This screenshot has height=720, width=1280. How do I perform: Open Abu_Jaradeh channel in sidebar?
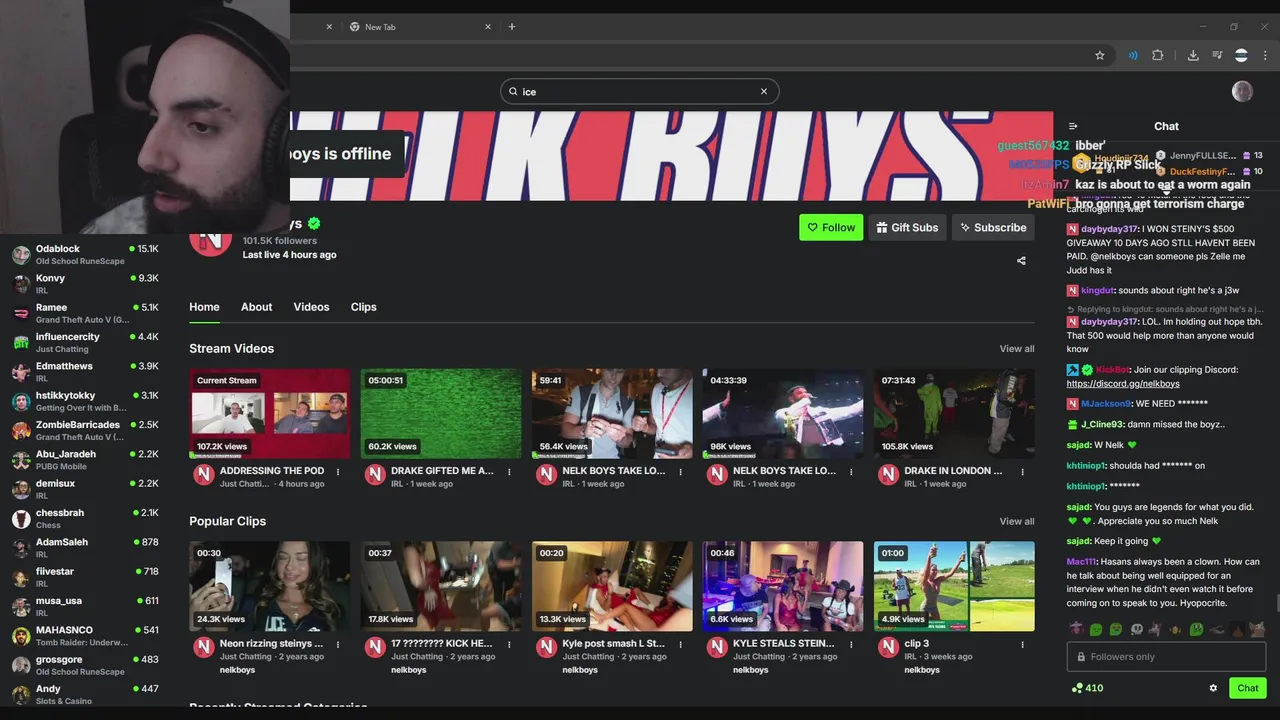(85, 460)
